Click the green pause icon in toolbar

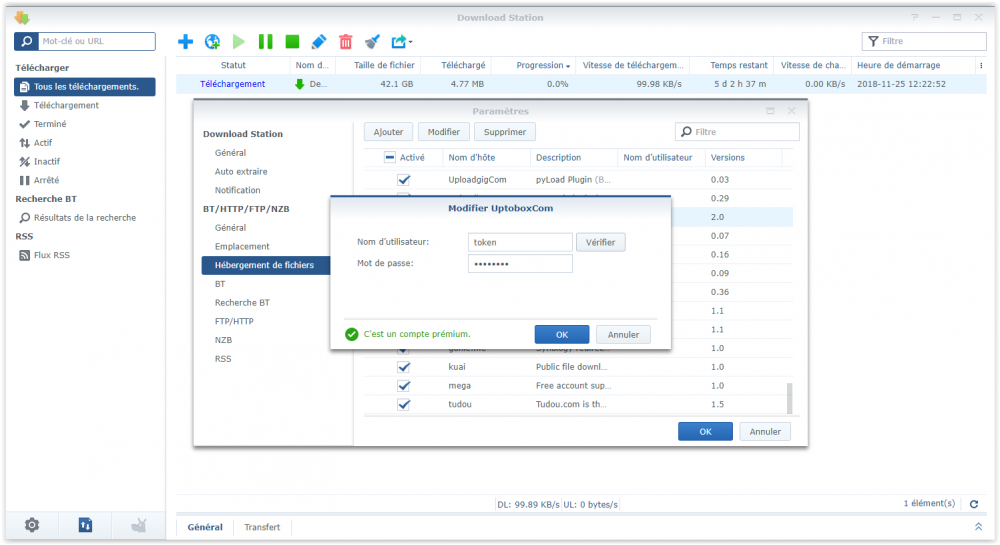pos(265,41)
